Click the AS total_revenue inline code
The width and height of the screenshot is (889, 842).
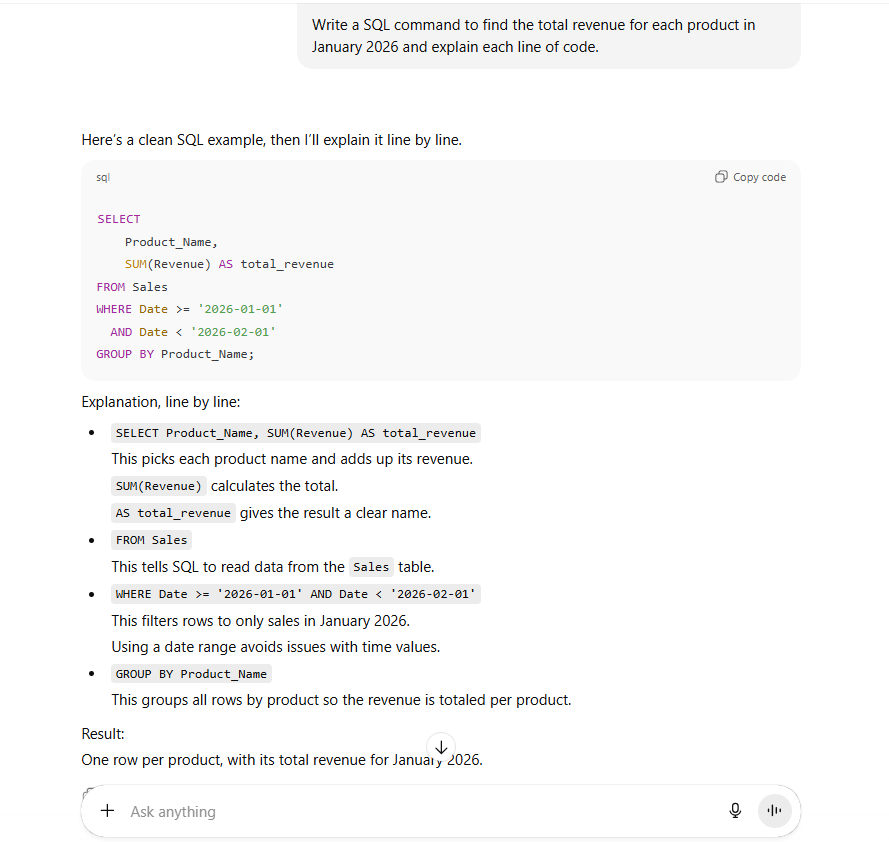(x=173, y=512)
